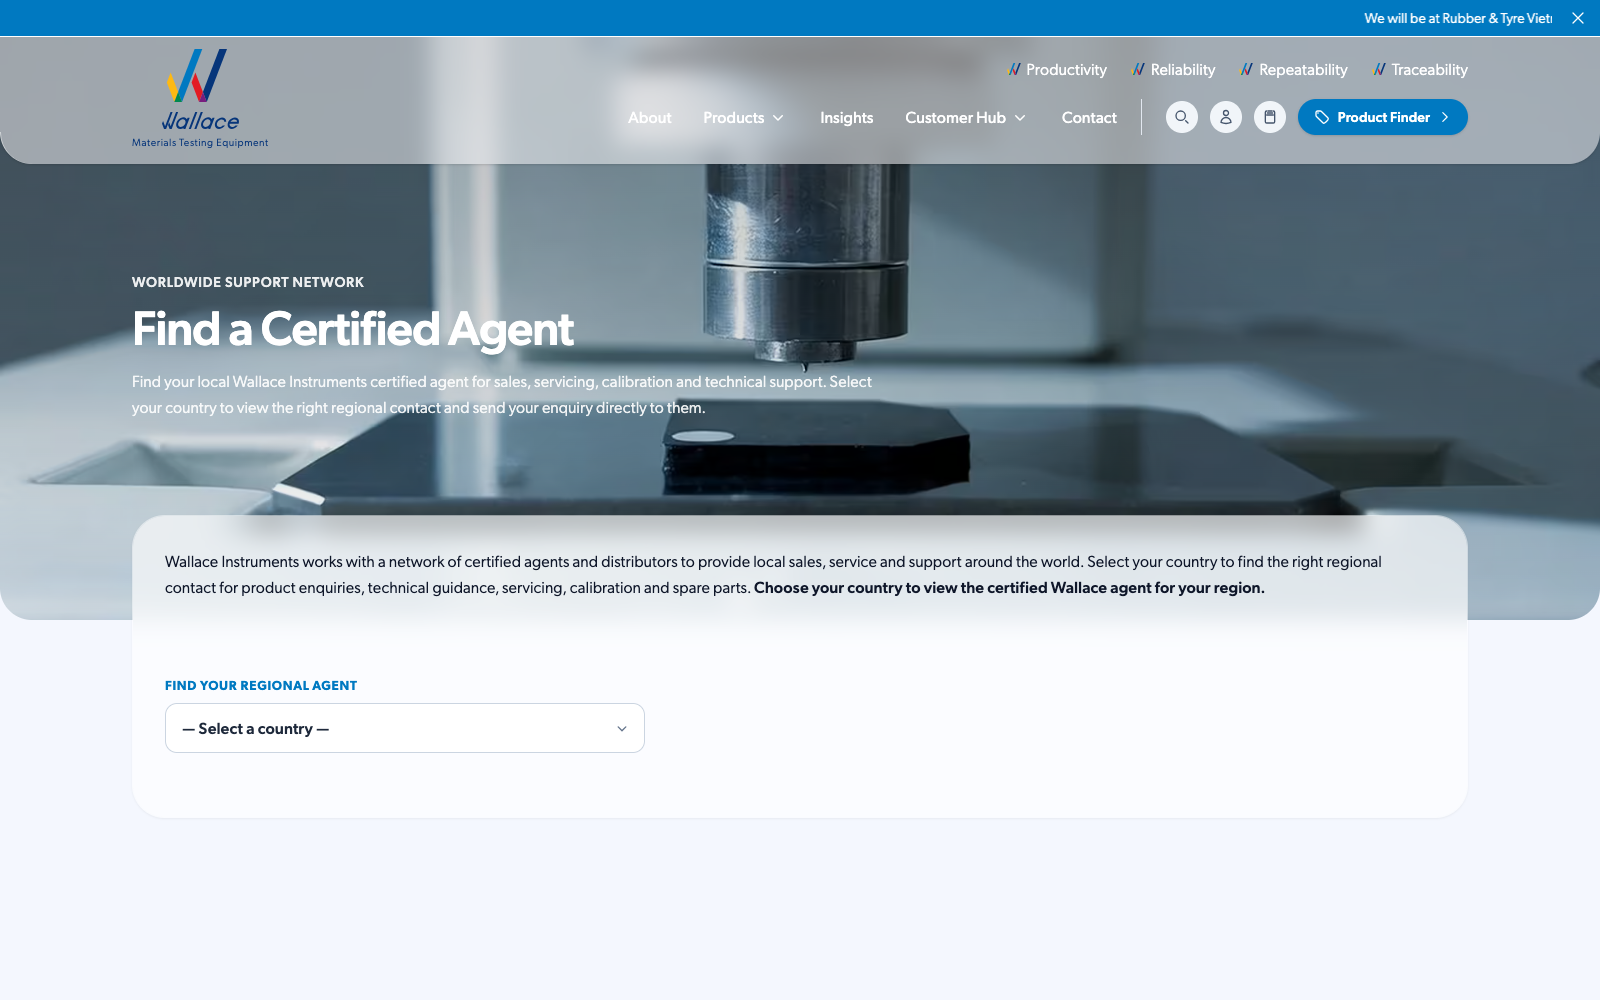
Task: Open the clipboard quote basket icon
Action: [x=1270, y=117]
